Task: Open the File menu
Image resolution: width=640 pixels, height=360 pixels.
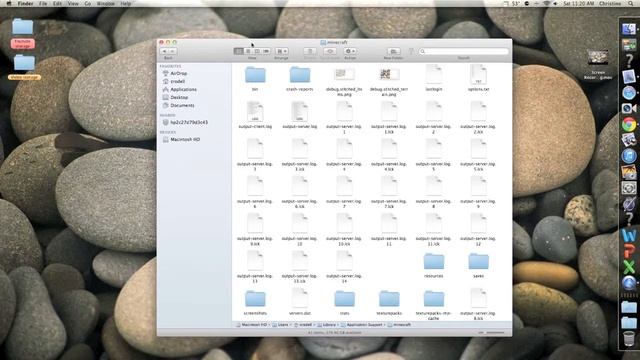Action: click(43, 3)
